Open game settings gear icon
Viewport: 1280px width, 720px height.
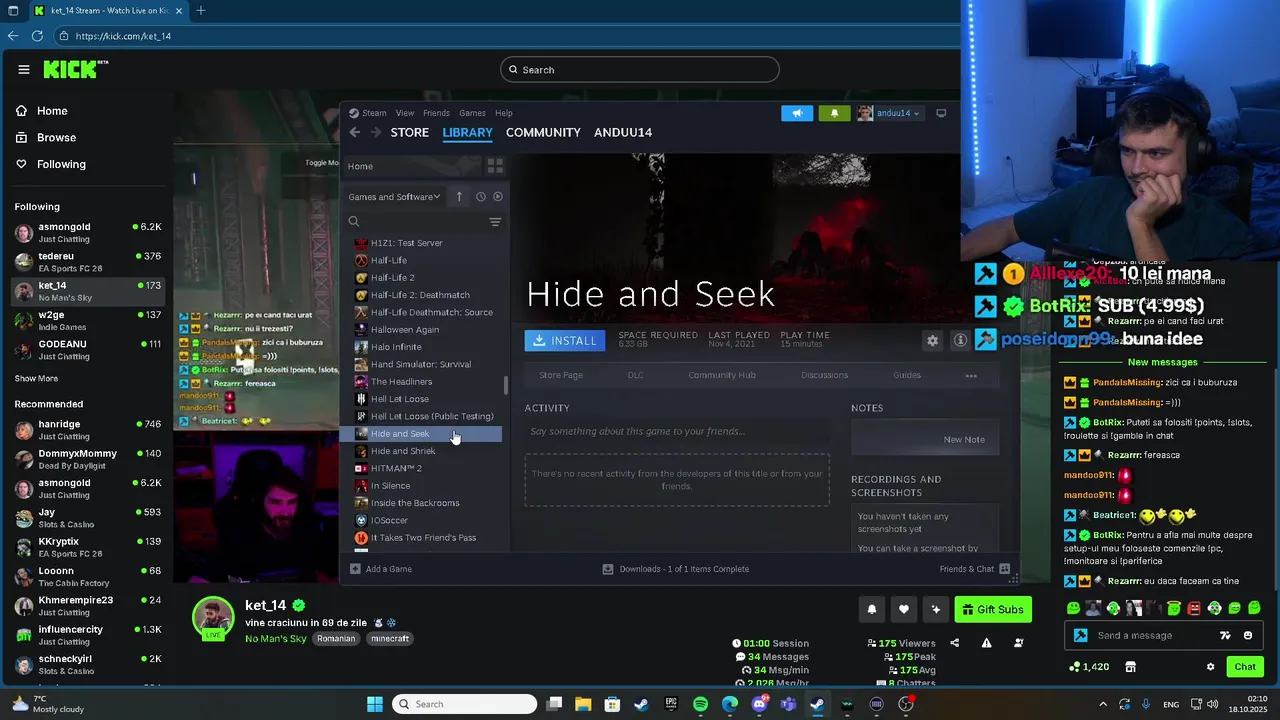933,341
